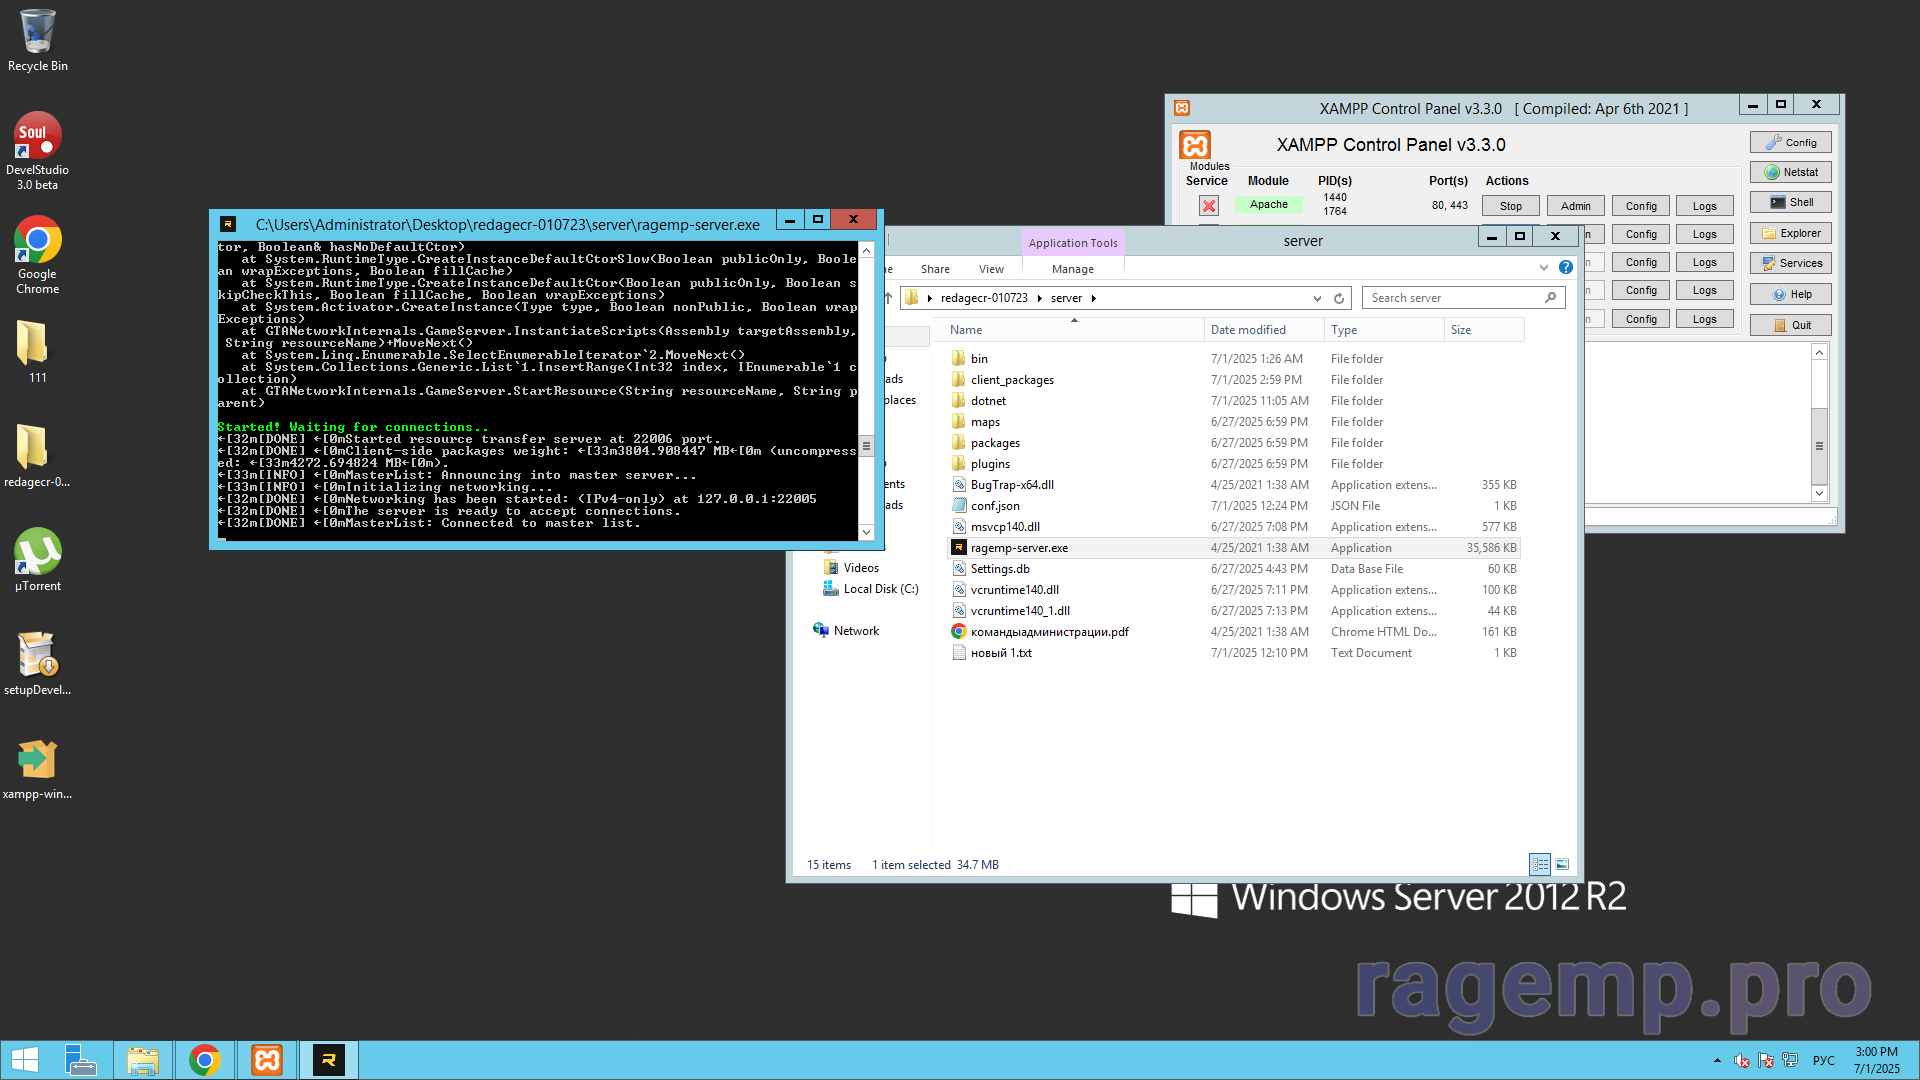
Task: Click the Application Tools contextual tab
Action: click(x=1073, y=243)
